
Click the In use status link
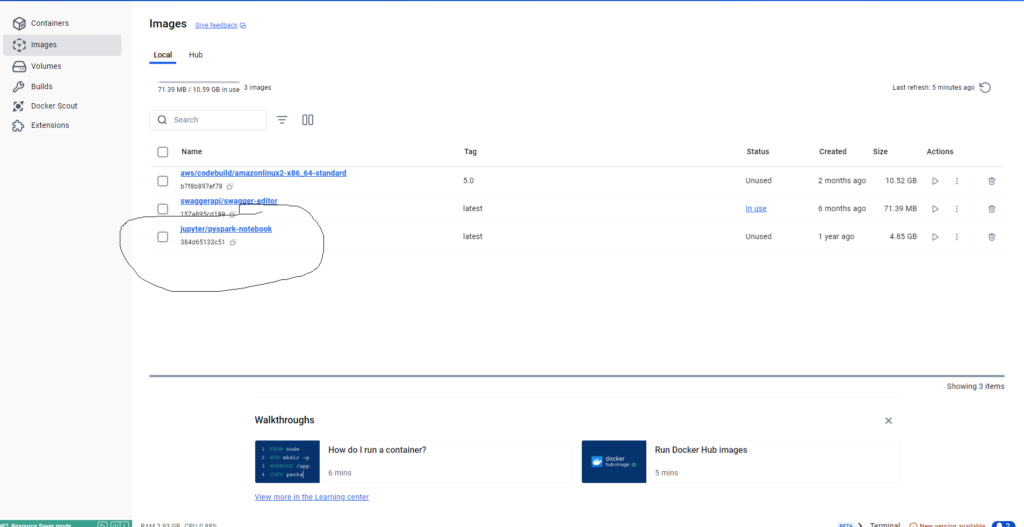[x=756, y=209]
